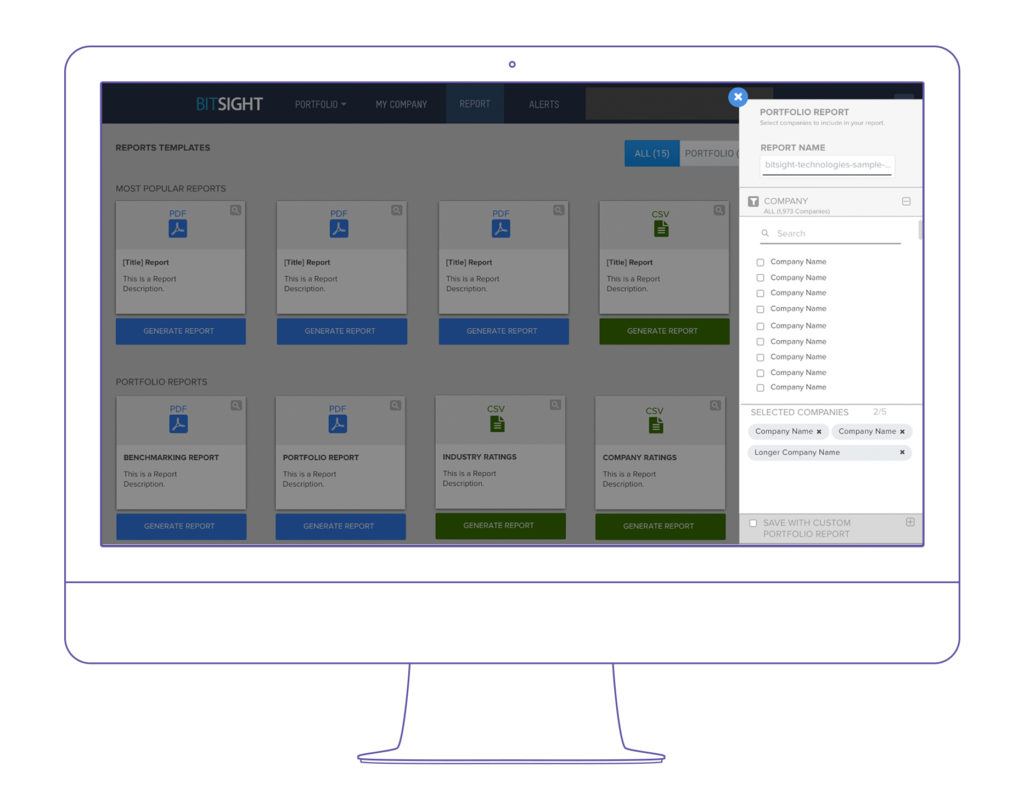Image resolution: width=1024 pixels, height=795 pixels.
Task: Generate the Portfolio Report card
Action: (340, 527)
